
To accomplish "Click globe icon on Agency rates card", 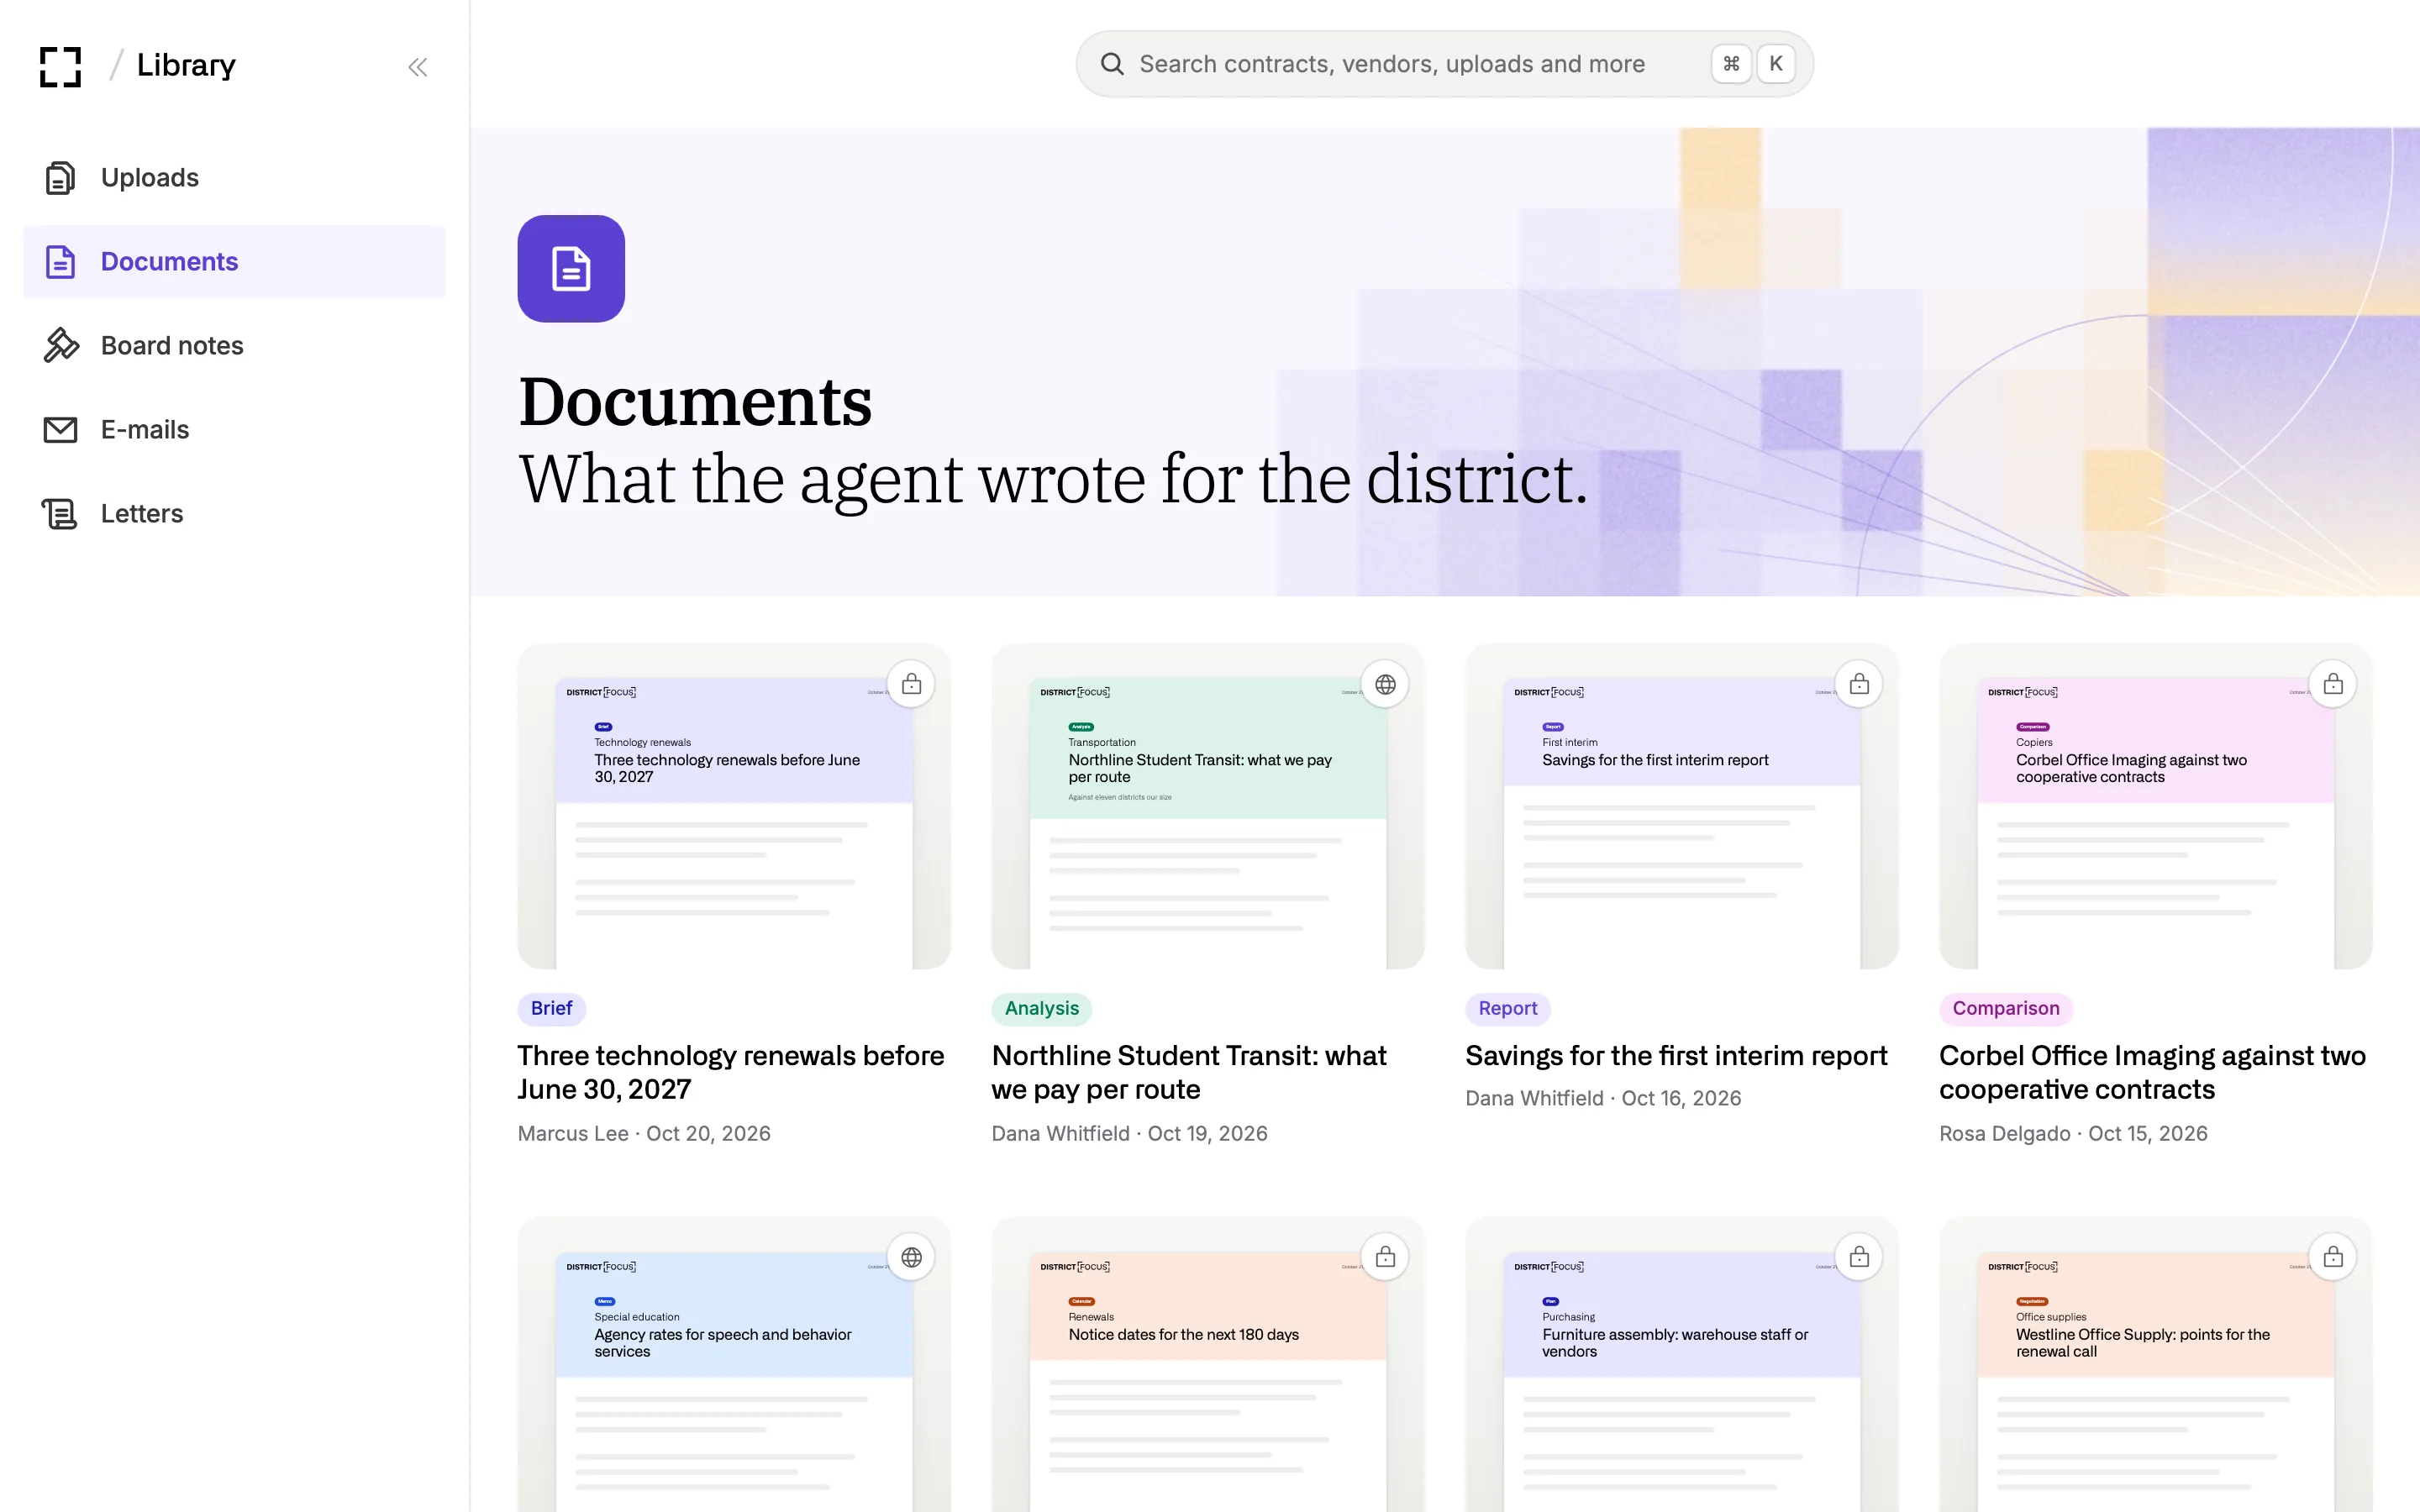I will (x=911, y=1257).
